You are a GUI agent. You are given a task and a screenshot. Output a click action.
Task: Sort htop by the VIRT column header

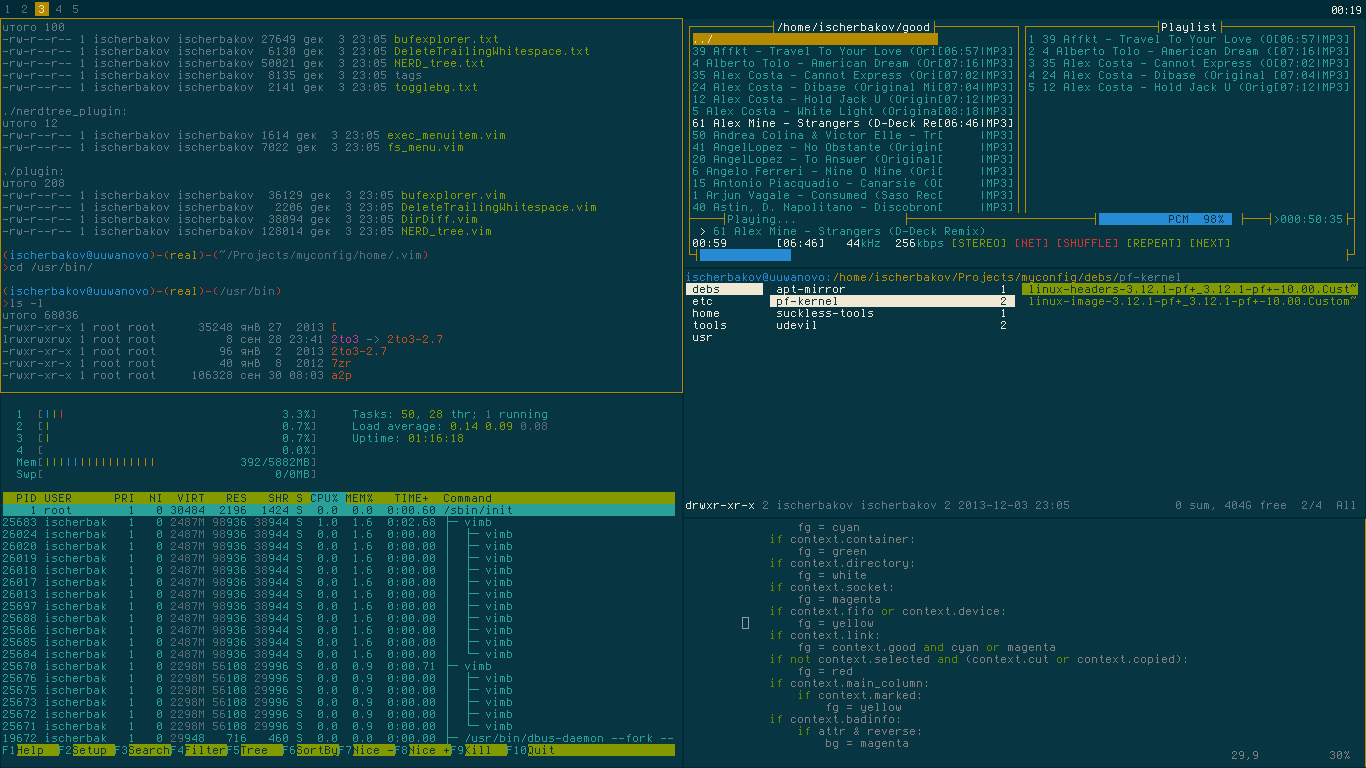tap(191, 498)
